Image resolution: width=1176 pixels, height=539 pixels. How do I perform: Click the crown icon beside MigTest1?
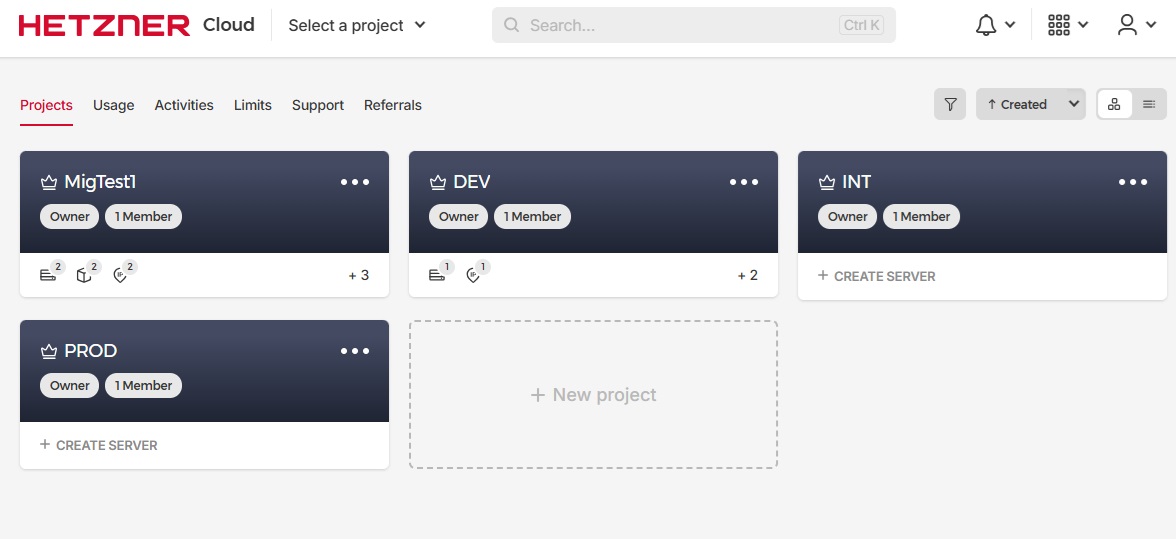coord(49,182)
